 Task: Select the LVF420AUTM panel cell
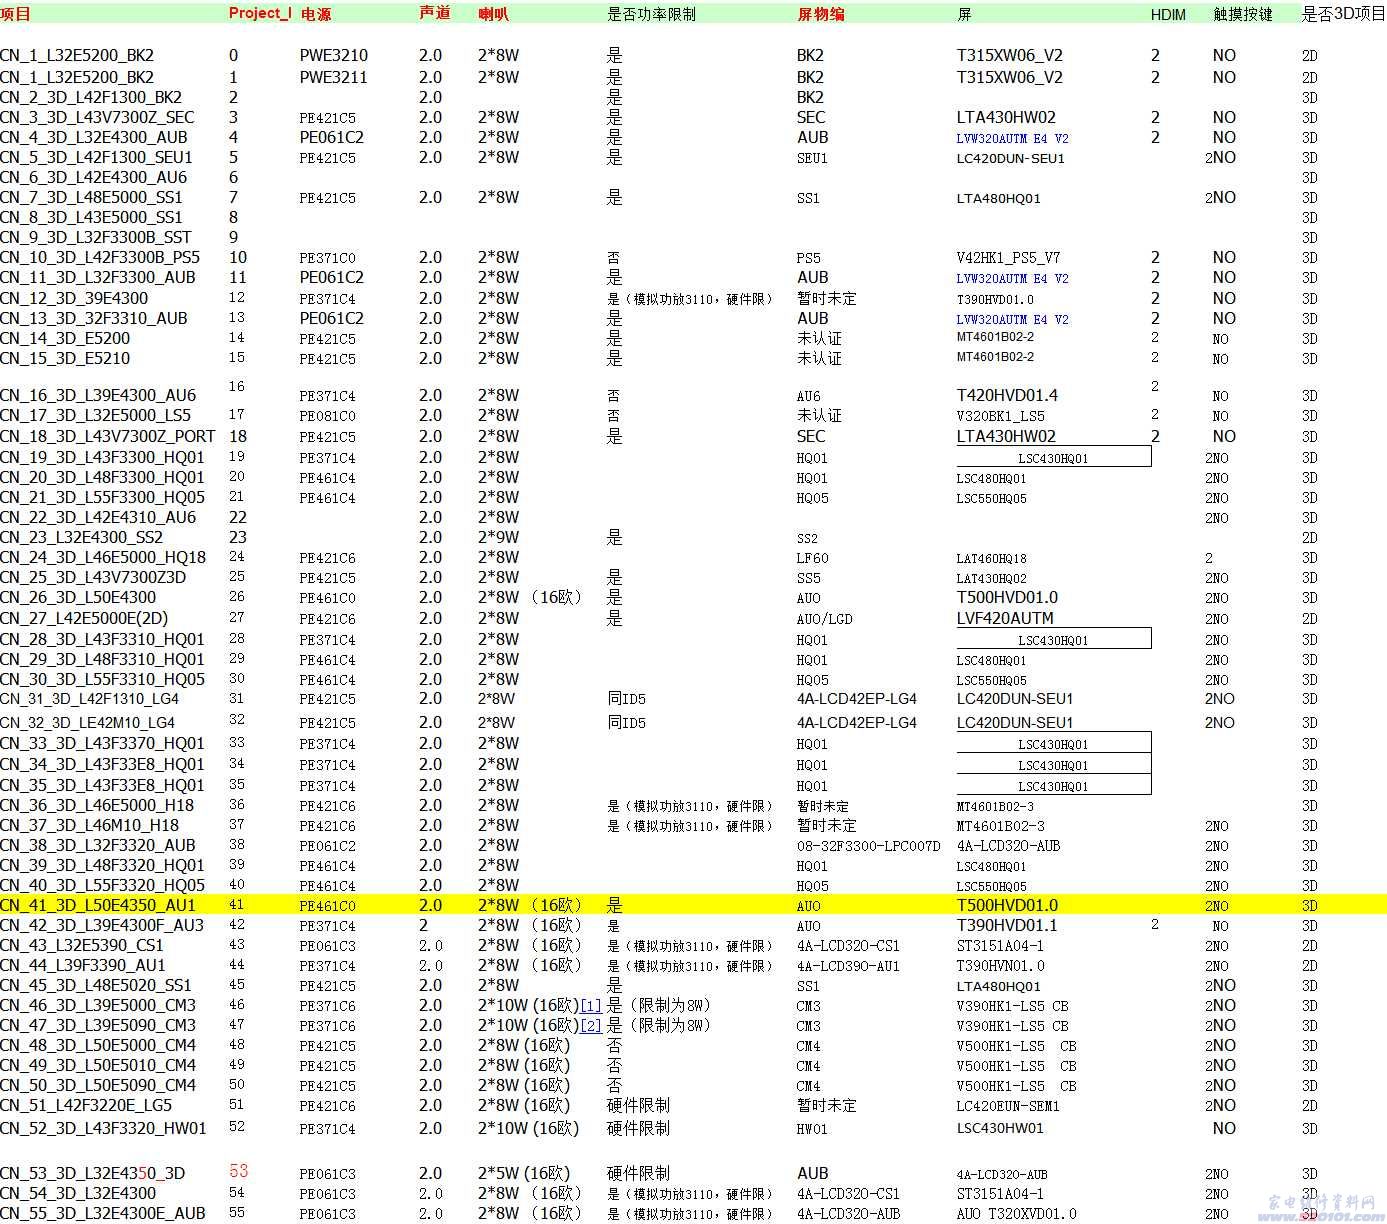pyautogui.click(x=1005, y=619)
